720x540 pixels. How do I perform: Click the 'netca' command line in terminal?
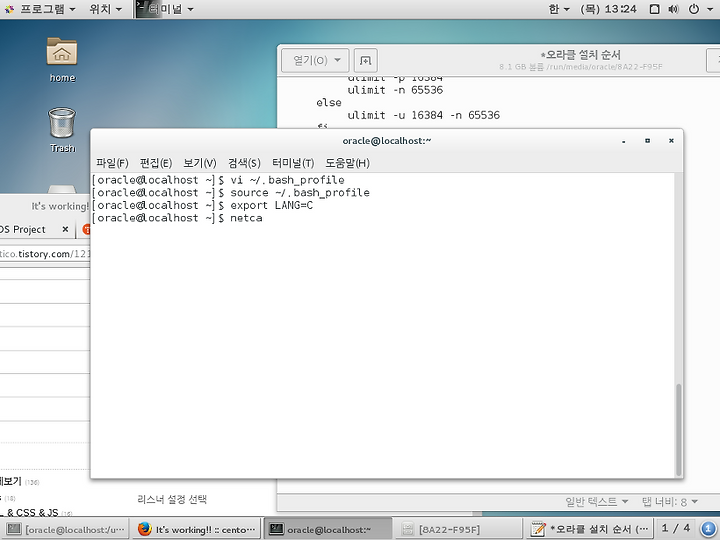pyautogui.click(x=177, y=218)
